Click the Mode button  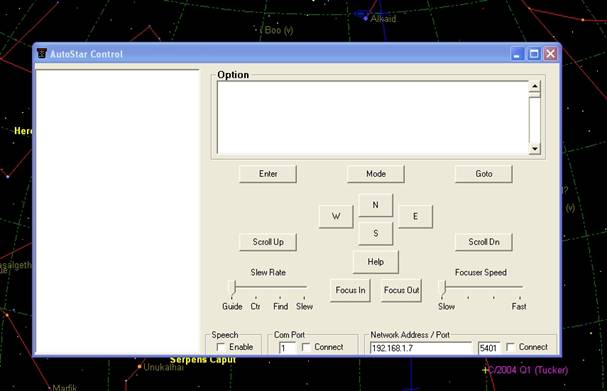[376, 174]
